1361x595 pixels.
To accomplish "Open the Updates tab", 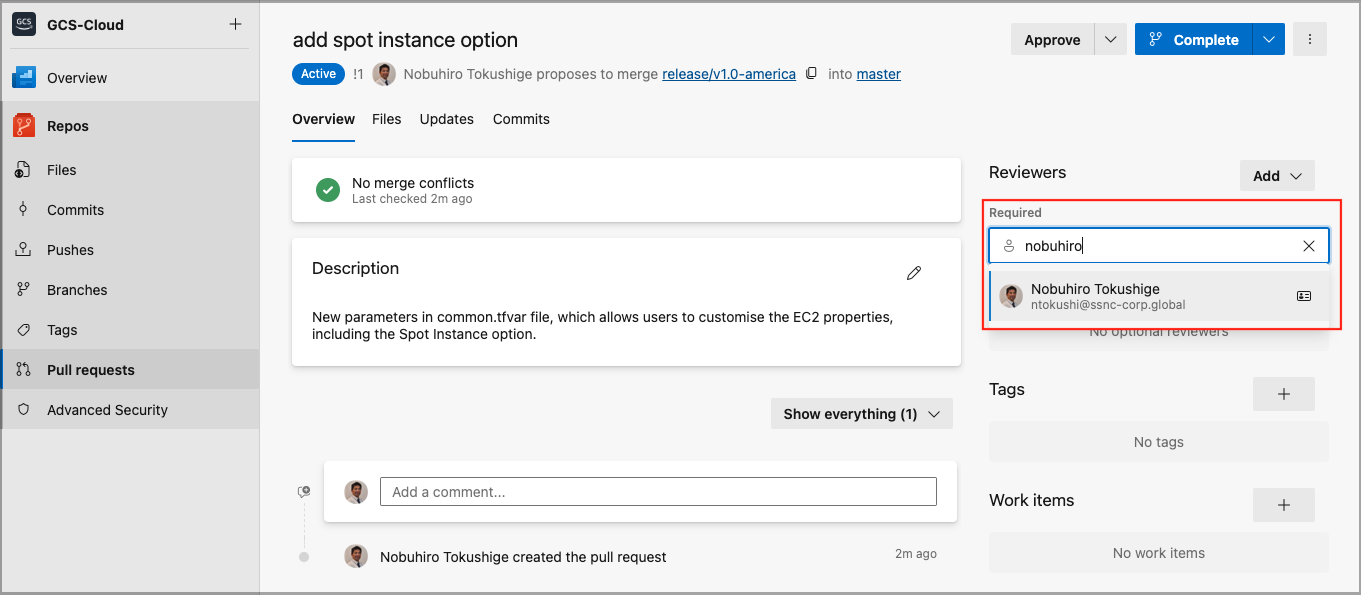I will point(446,119).
